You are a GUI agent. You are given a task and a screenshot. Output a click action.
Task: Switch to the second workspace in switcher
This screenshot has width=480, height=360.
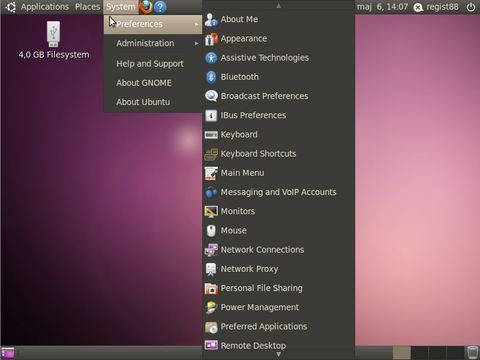point(419,353)
